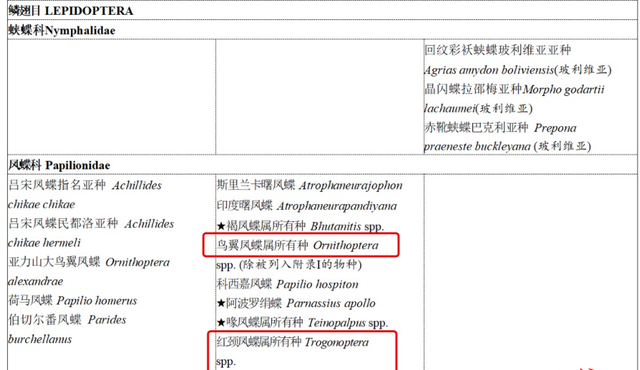Select '科西嘉凤蝶 Papilio hospiton' entry
The height and width of the screenshot is (370, 640).
point(287,284)
